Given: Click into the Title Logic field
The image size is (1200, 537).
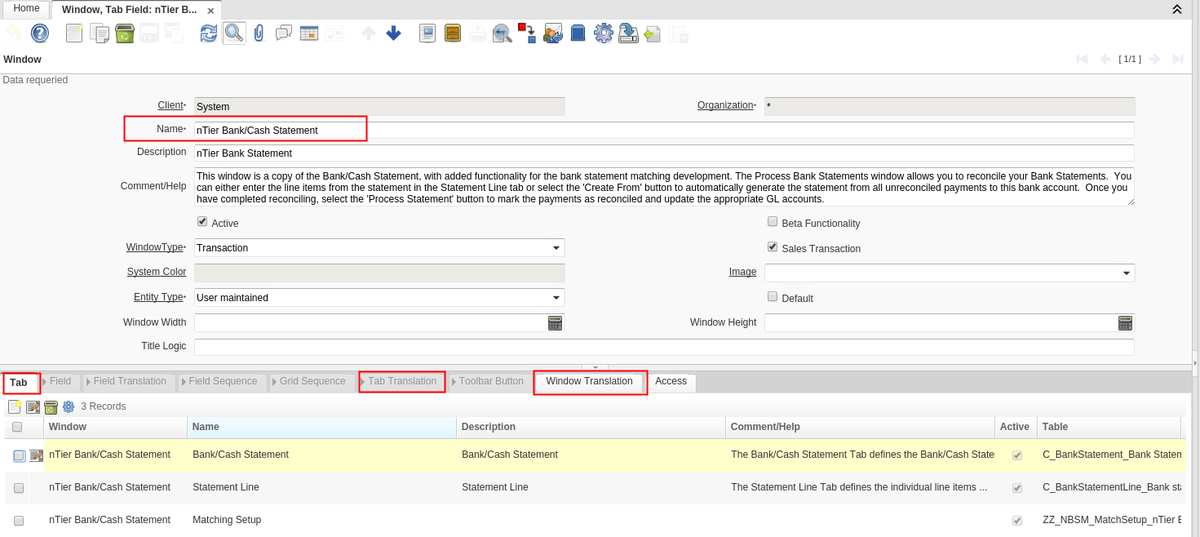Looking at the screenshot, I should tap(663, 347).
